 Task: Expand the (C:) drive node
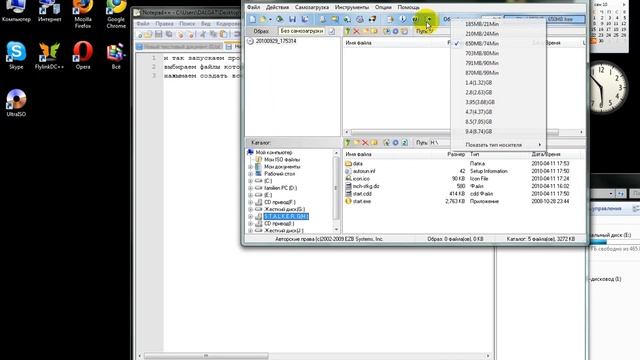pyautogui.click(x=251, y=181)
